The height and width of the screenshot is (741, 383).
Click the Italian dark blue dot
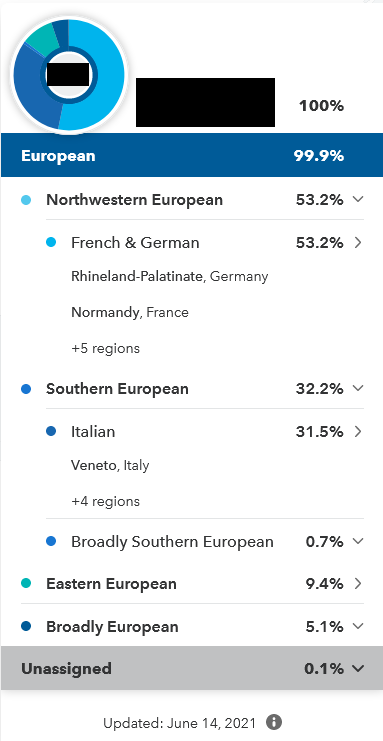51,431
